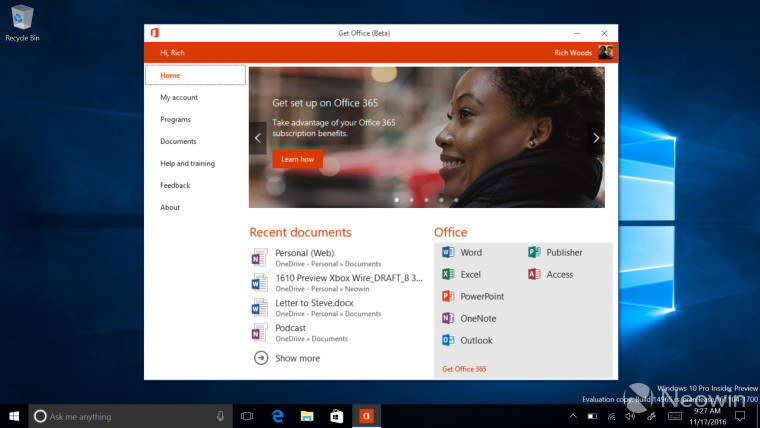
Task: Click the network tray icon
Action: 612,416
